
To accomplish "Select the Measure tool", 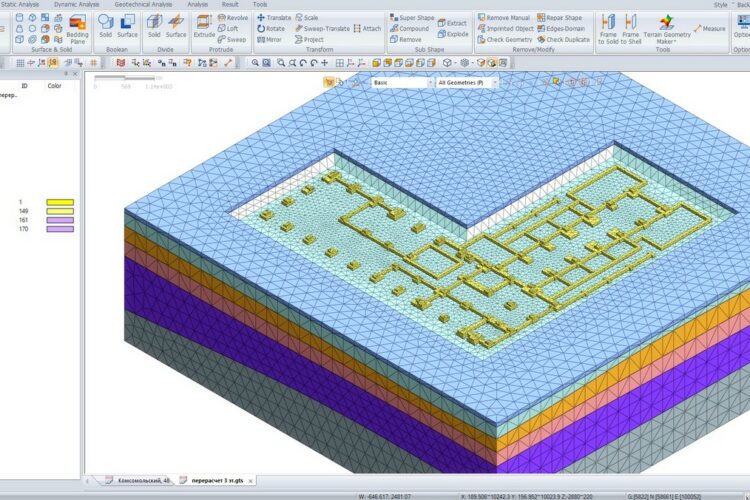I will coord(708,29).
